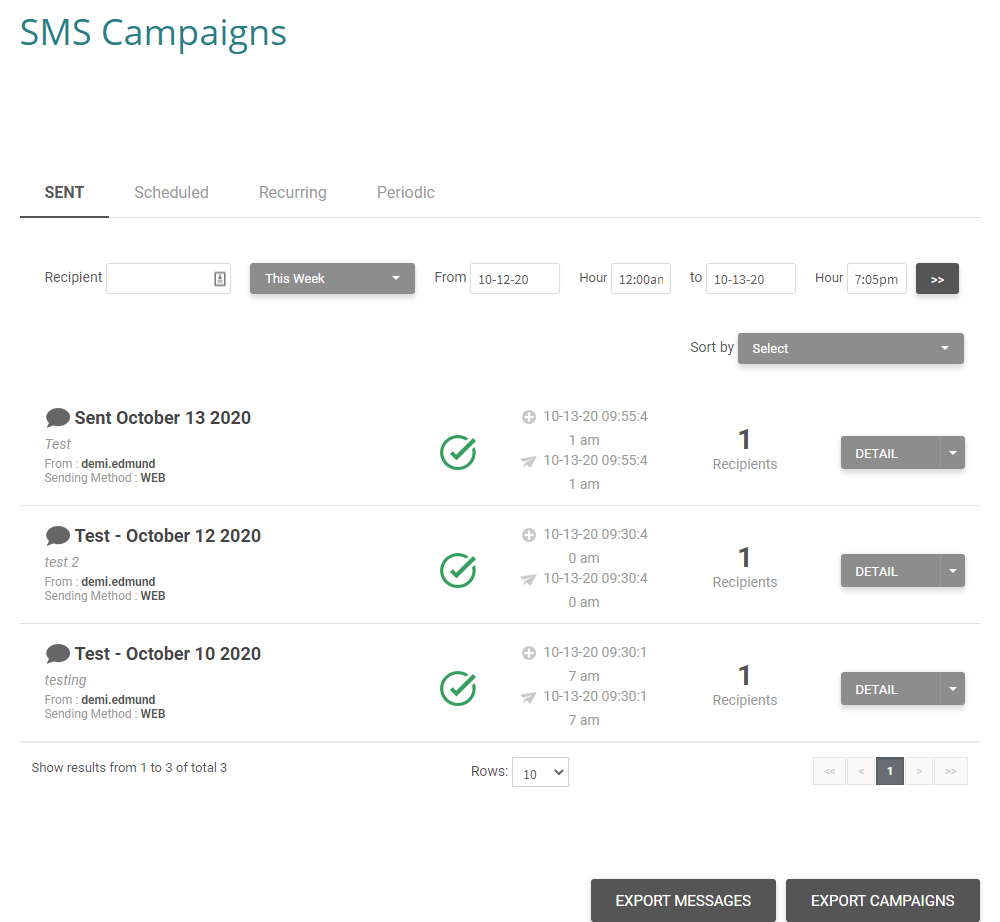Click the to date field 10-13-20
Viewport: 1000px width, 922px height.
(751, 279)
